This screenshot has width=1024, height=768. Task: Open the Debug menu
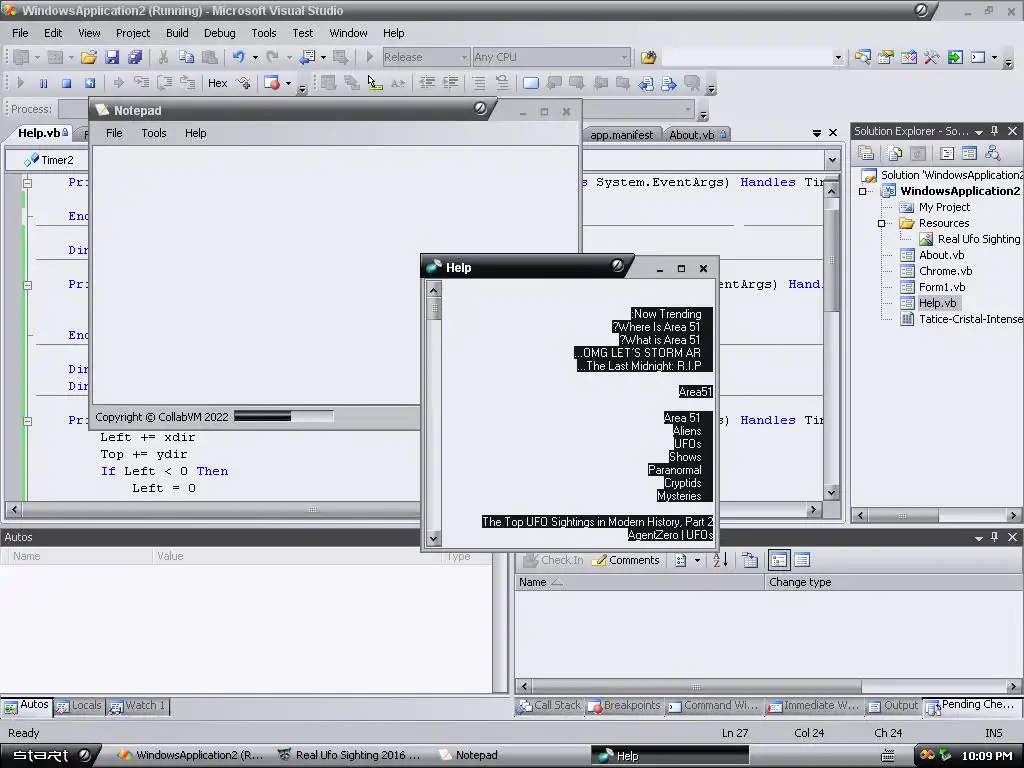point(219,33)
